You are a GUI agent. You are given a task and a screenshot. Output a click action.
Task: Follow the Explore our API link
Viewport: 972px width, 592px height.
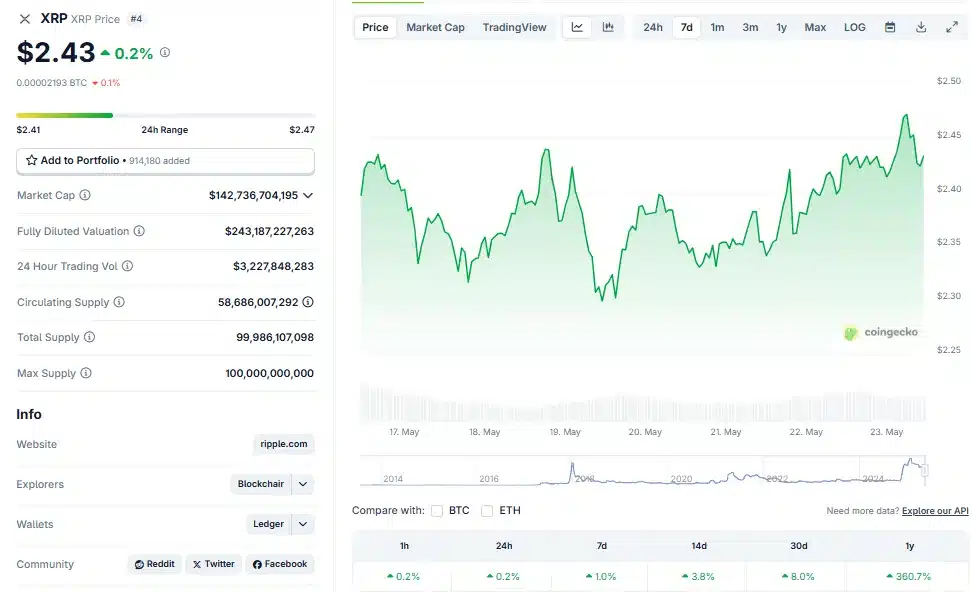click(935, 511)
